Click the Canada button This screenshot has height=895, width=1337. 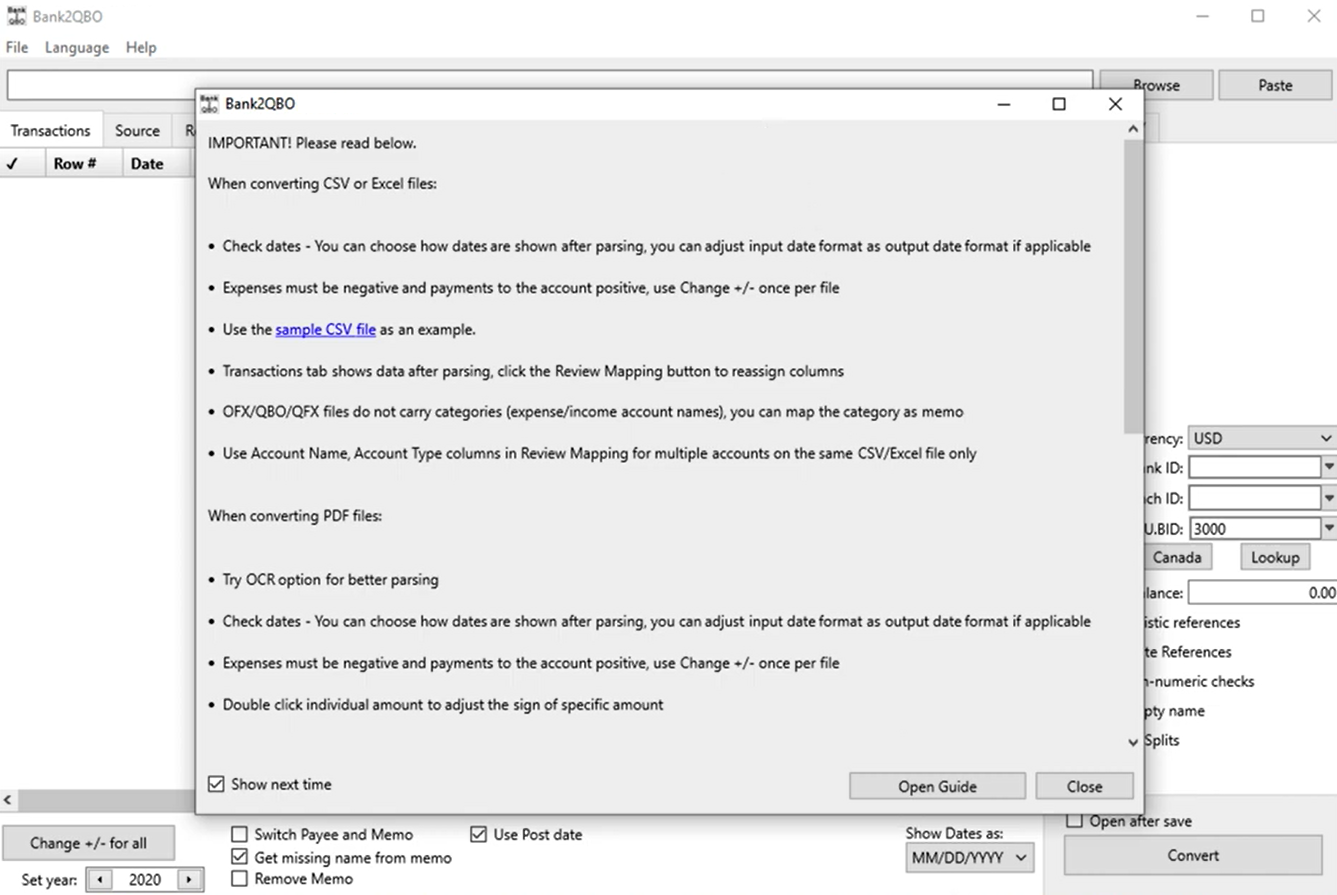(x=1177, y=557)
